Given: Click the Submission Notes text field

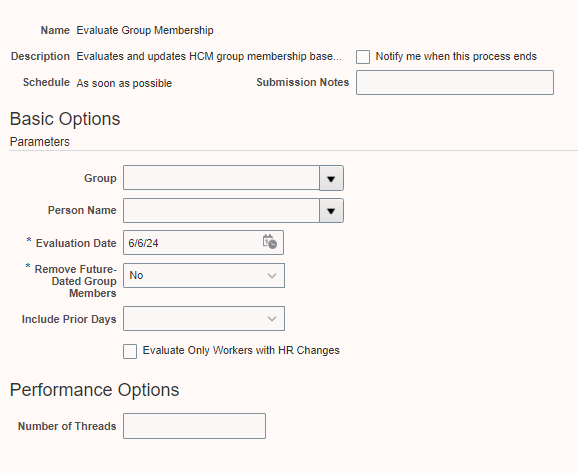Looking at the screenshot, I should pyautogui.click(x=455, y=83).
